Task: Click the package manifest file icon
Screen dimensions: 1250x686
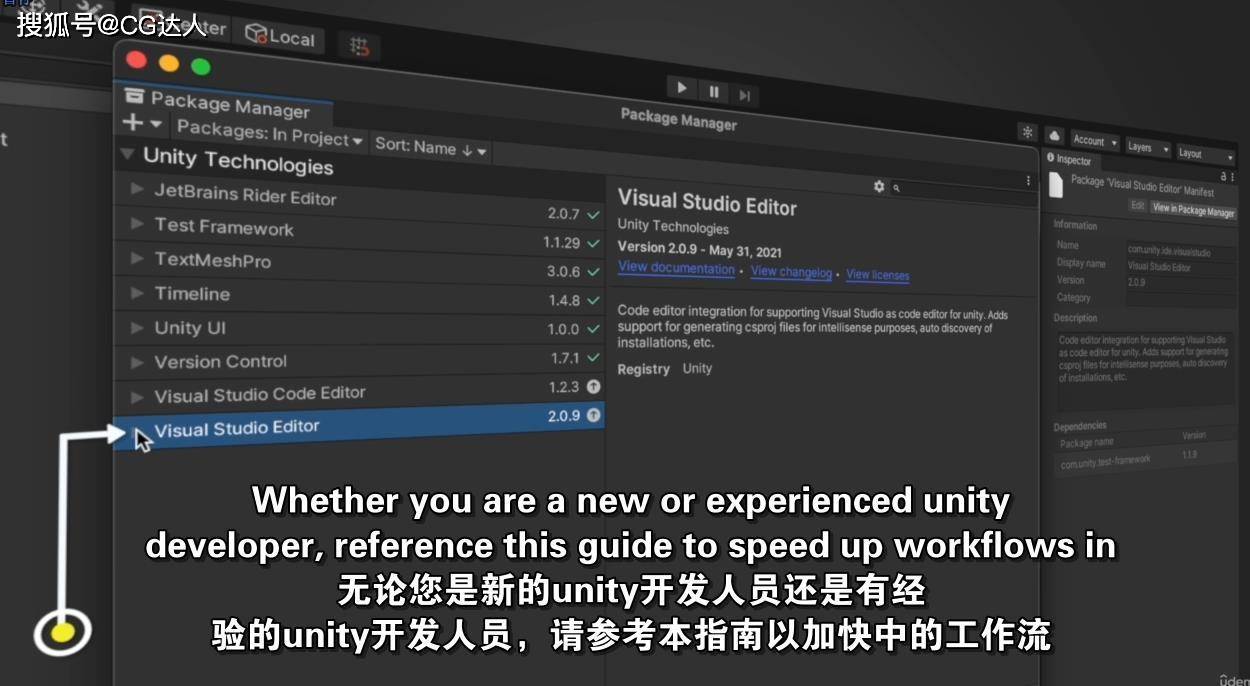Action: coord(1056,185)
